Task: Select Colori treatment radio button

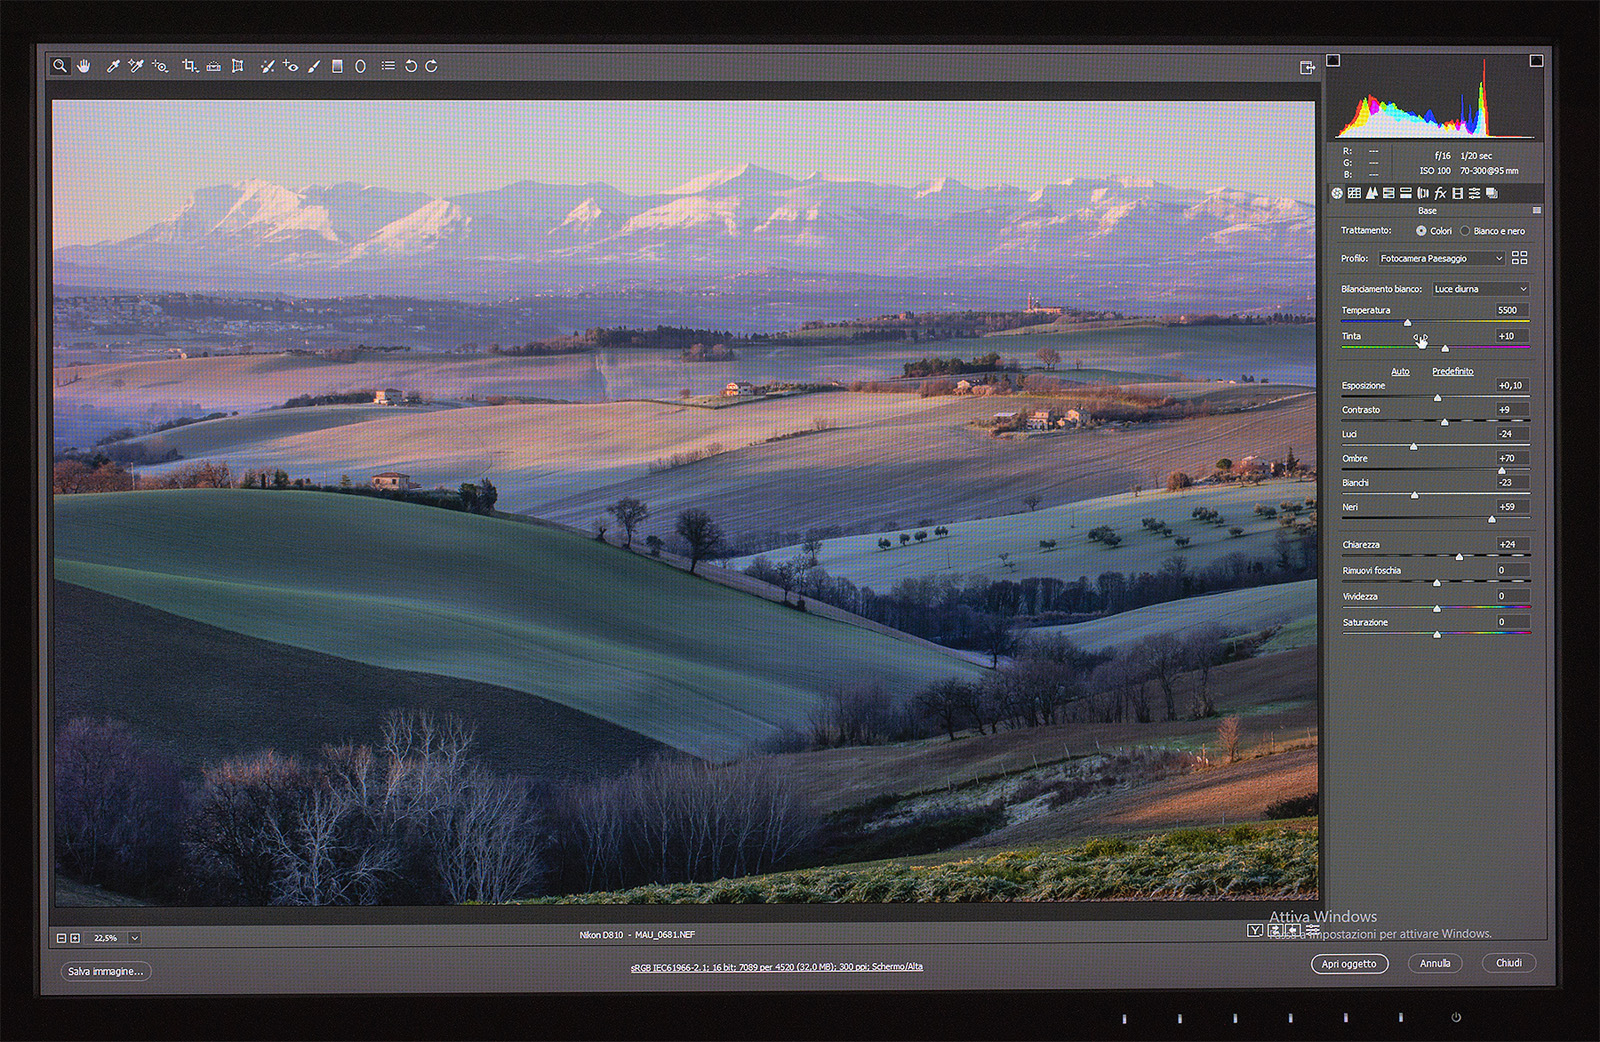Action: pyautogui.click(x=1421, y=231)
